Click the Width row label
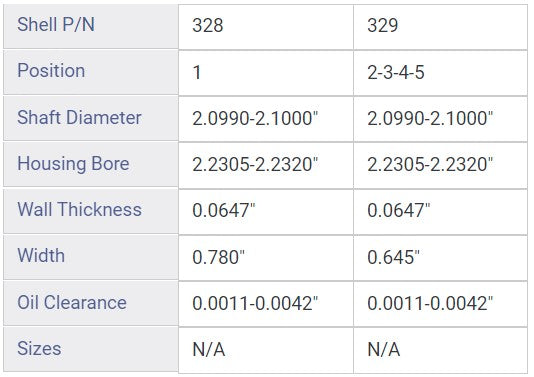This screenshot has height=377, width=534. [x=91, y=257]
